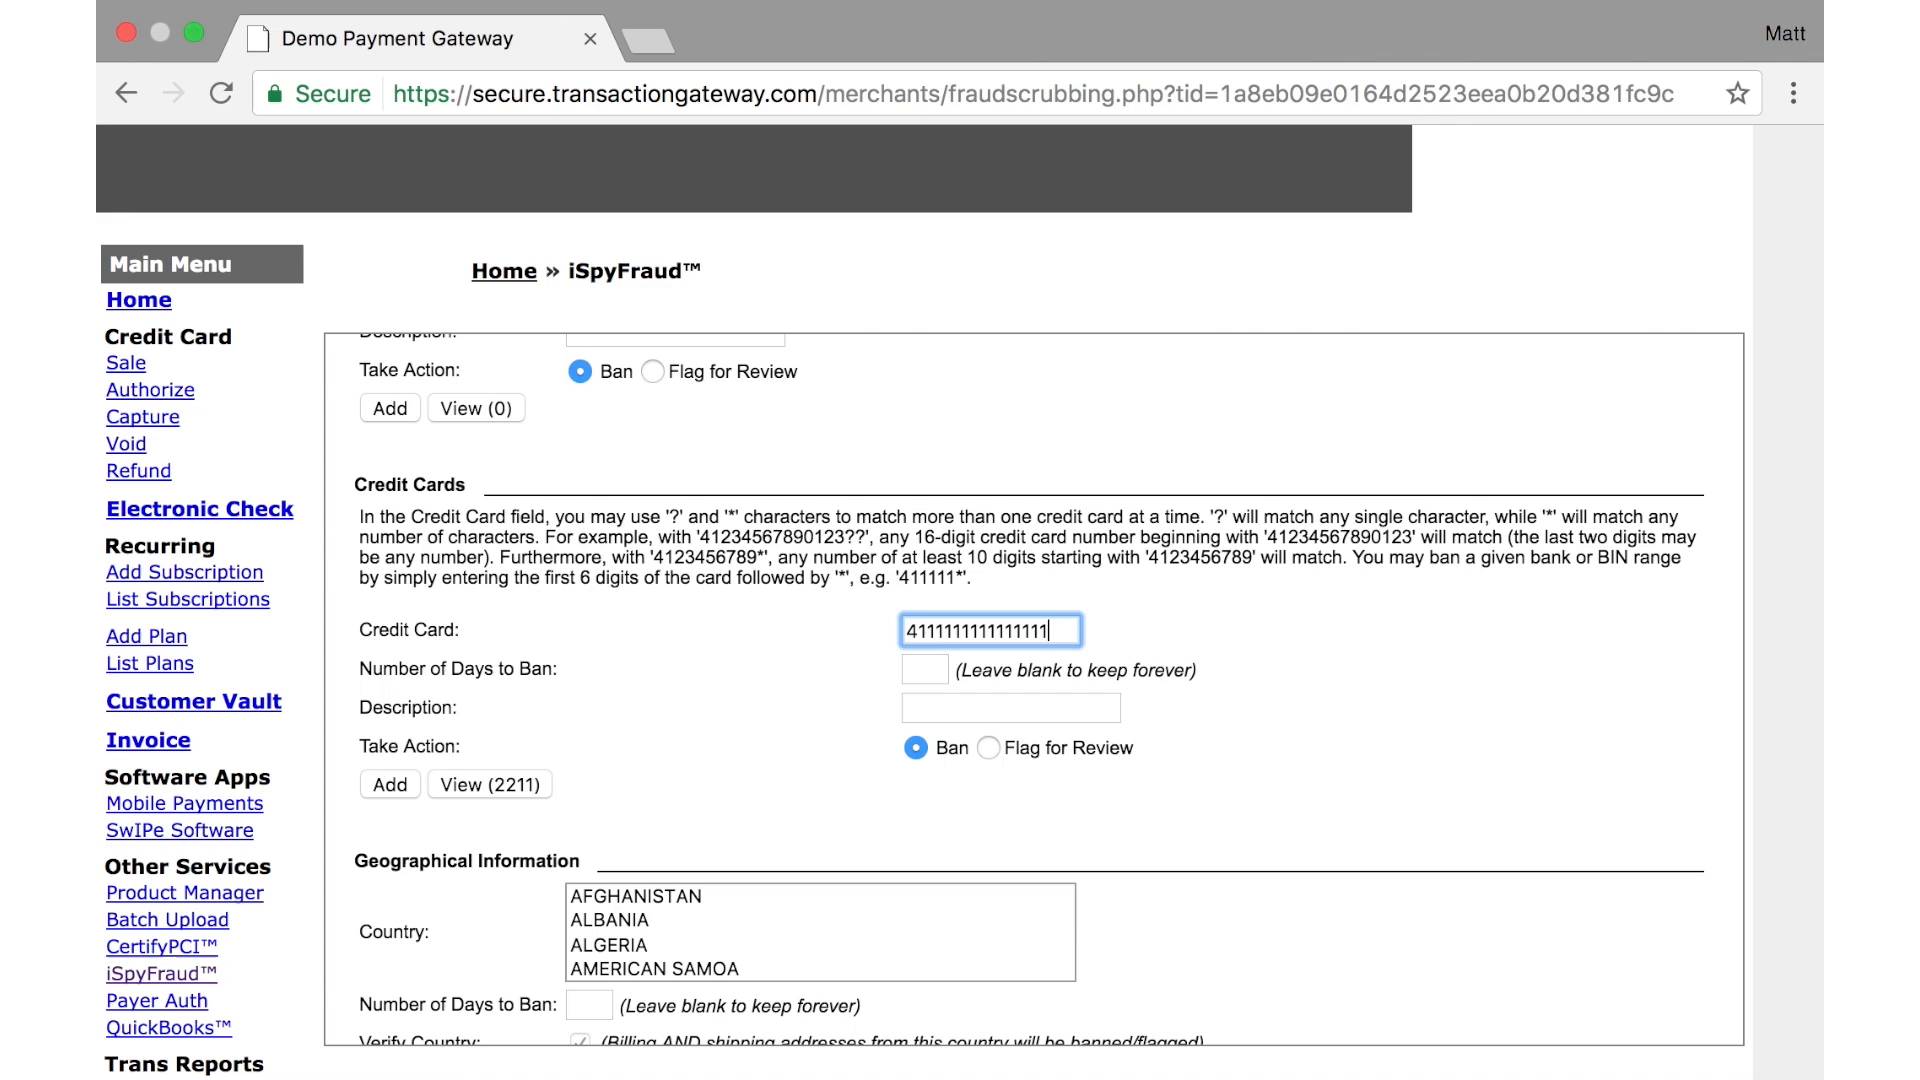Select AMERICAN SAMOA in the Country list
Image resolution: width=1920 pixels, height=1080 pixels.
(x=654, y=968)
